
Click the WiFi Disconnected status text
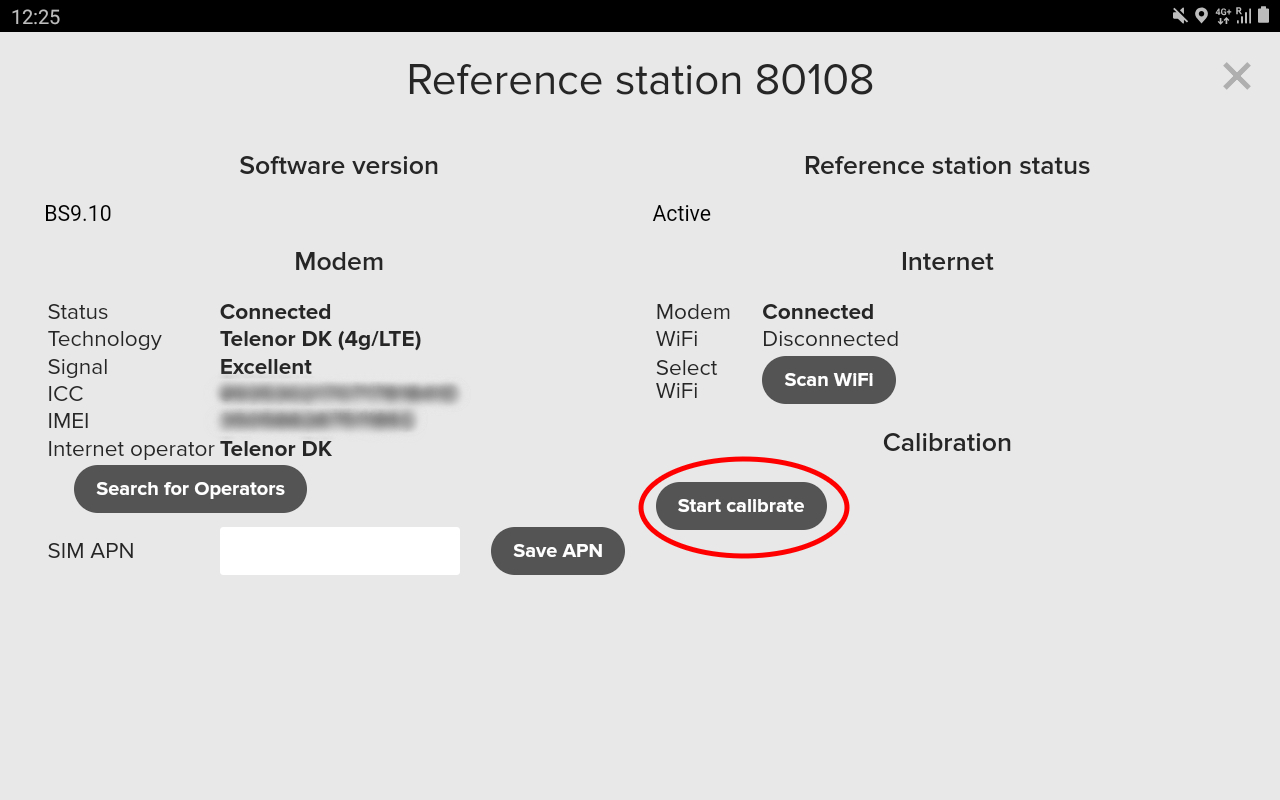click(x=830, y=339)
